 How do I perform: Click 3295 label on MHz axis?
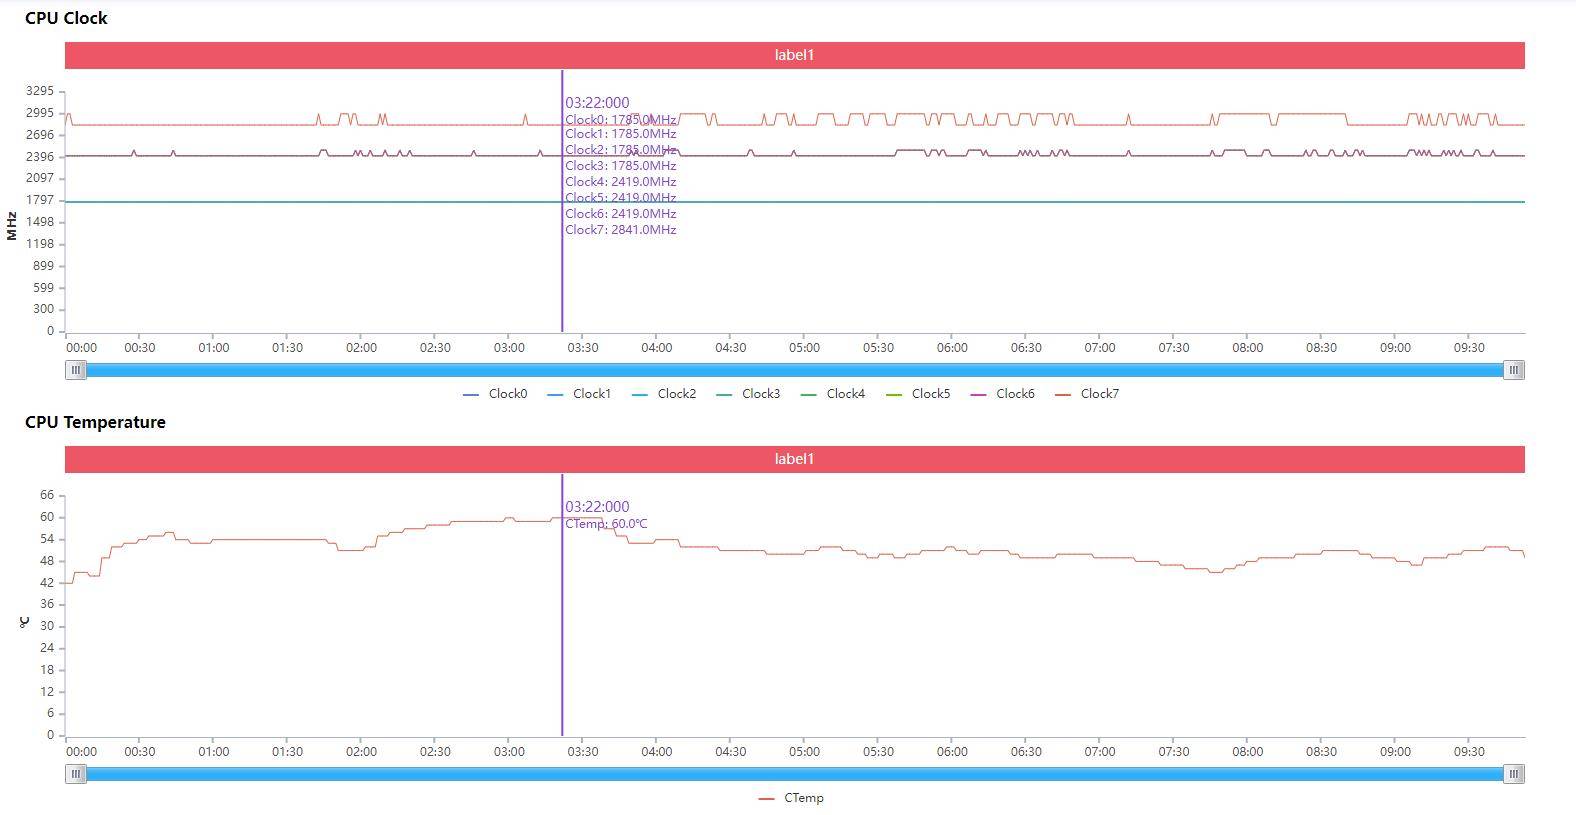click(x=40, y=91)
